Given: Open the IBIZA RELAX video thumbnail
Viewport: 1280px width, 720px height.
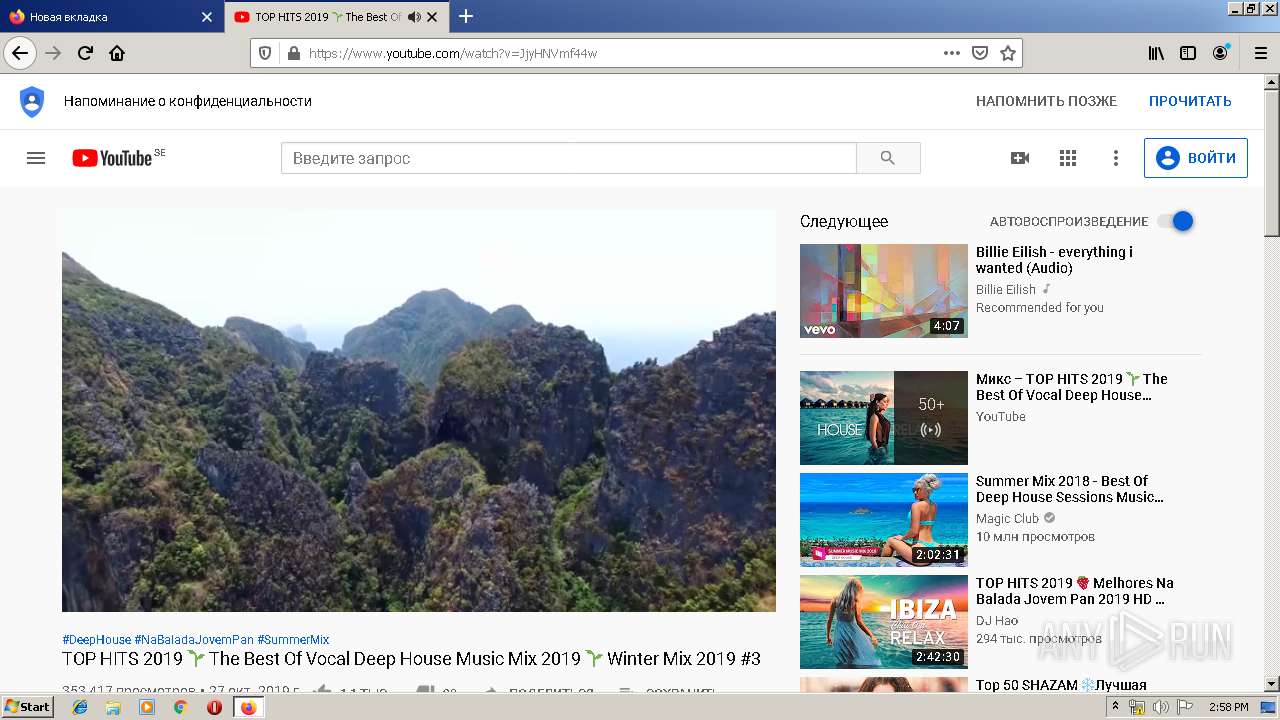Looking at the screenshot, I should (x=884, y=622).
